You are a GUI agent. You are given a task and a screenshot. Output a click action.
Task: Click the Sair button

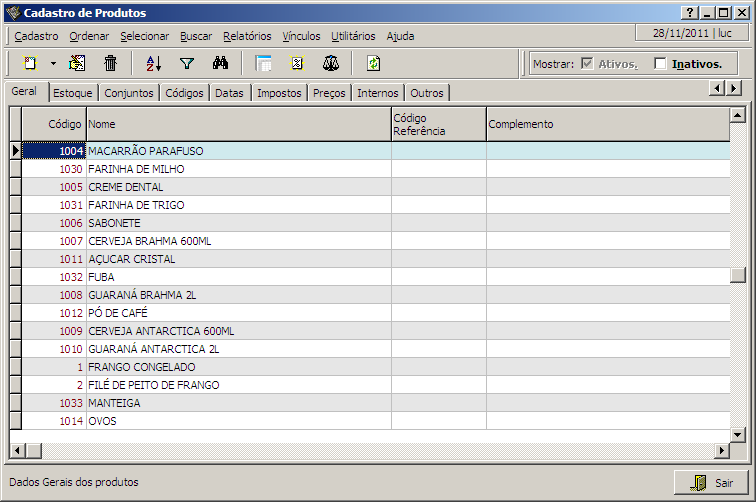coord(711,482)
